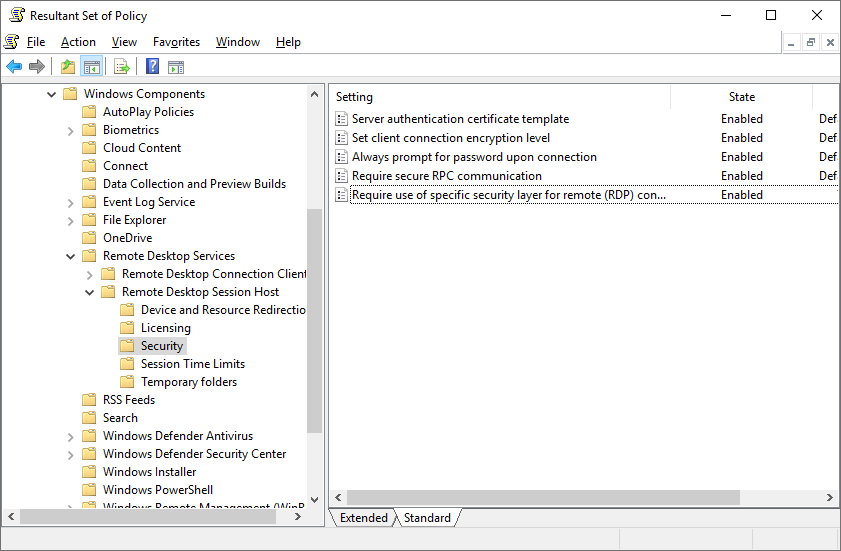841x551 pixels.
Task: Click the Licensing folder icon in tree
Action: tap(127, 328)
